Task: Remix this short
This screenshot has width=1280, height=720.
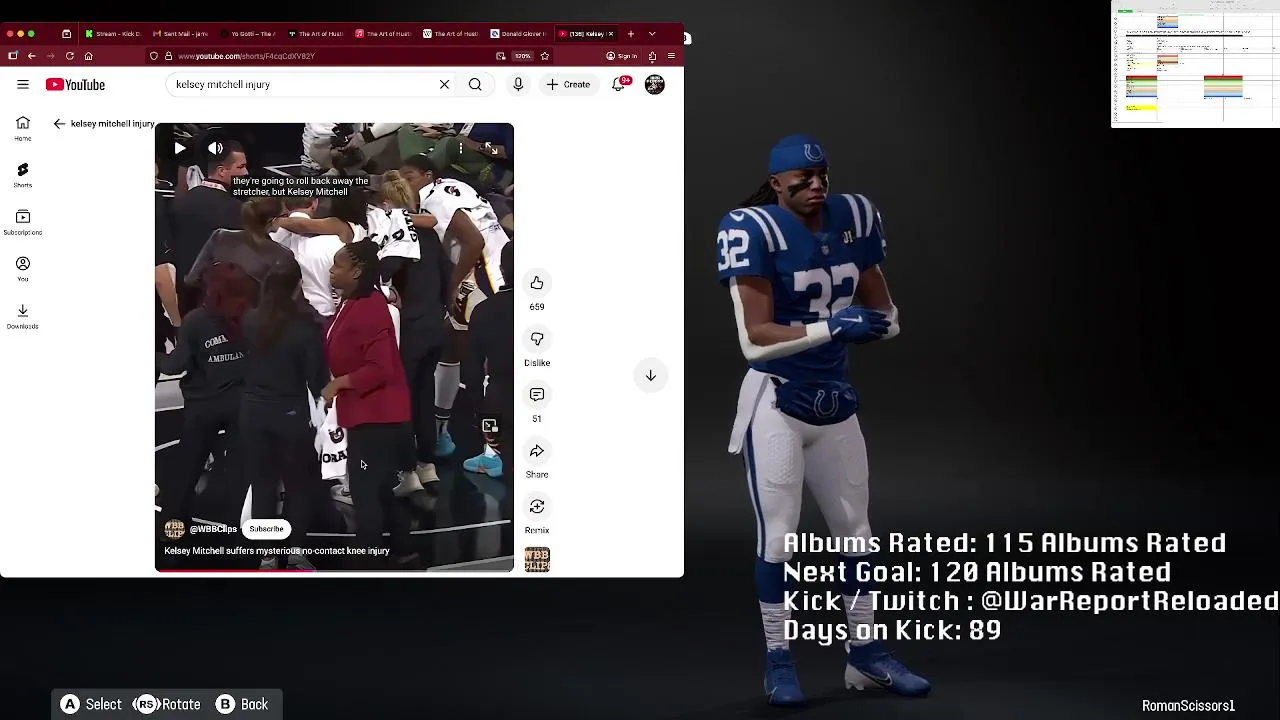Action: tap(537, 508)
